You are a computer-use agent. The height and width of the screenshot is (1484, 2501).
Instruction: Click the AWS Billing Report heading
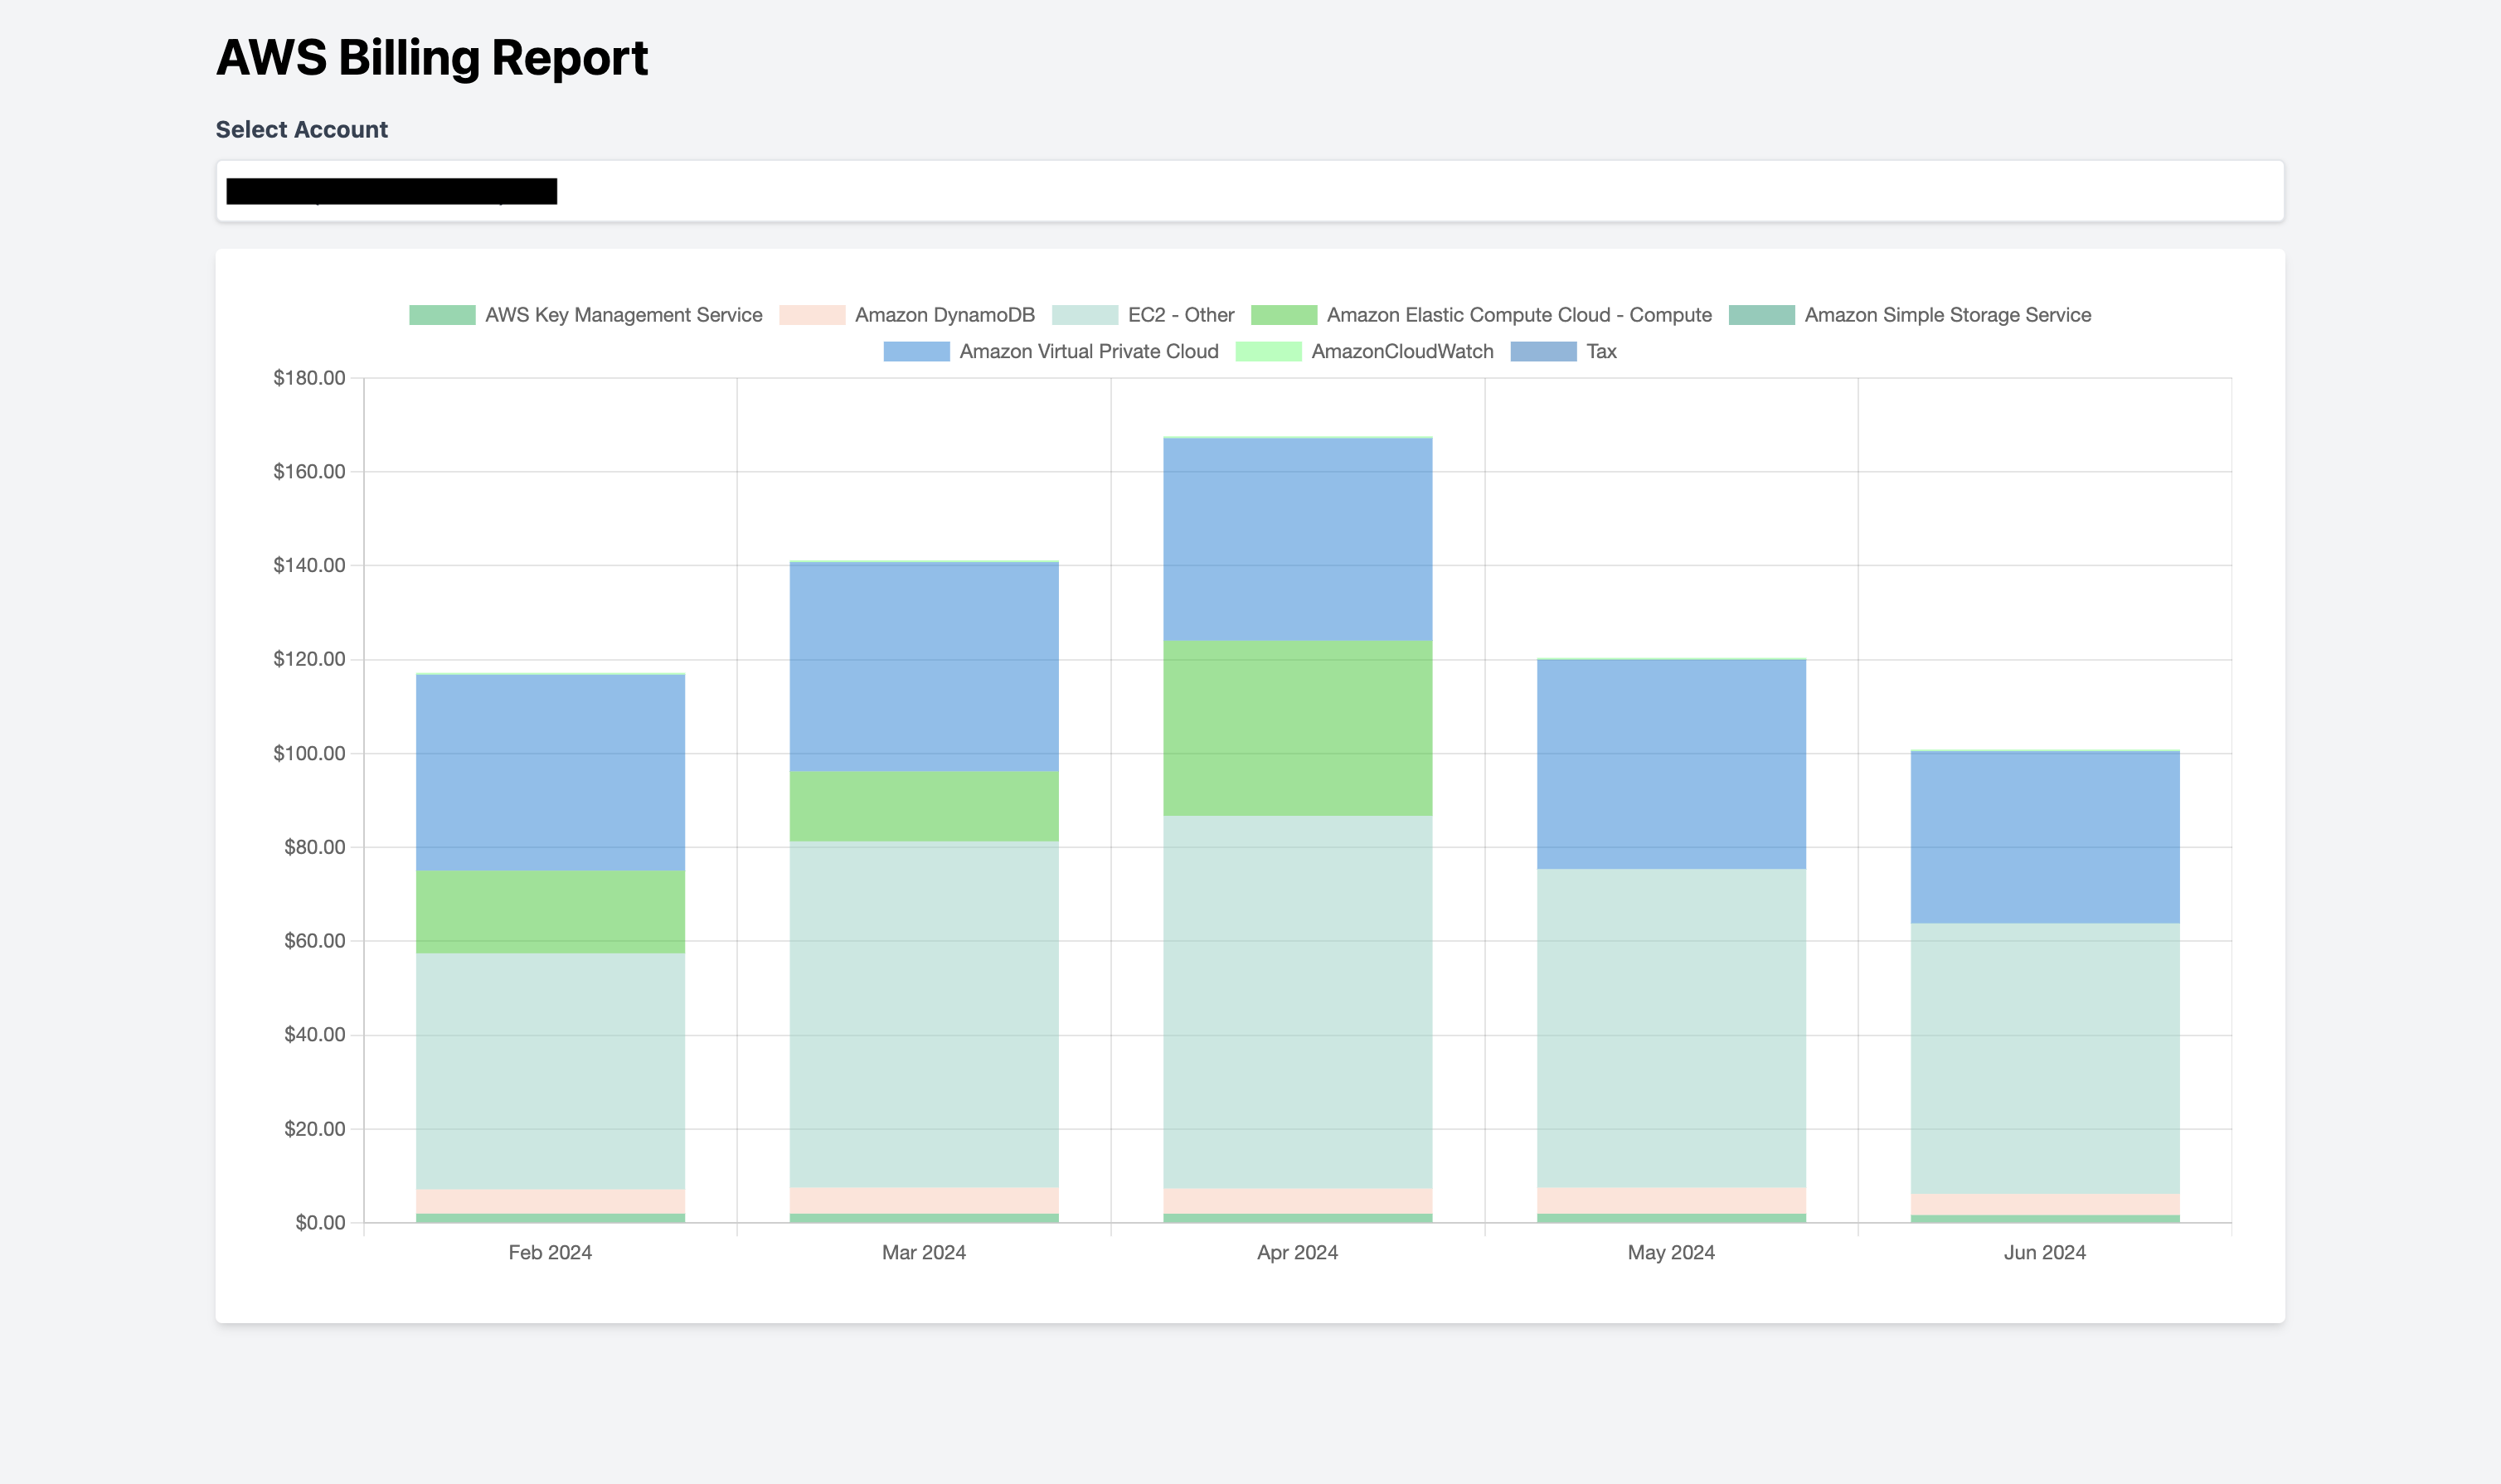[432, 57]
